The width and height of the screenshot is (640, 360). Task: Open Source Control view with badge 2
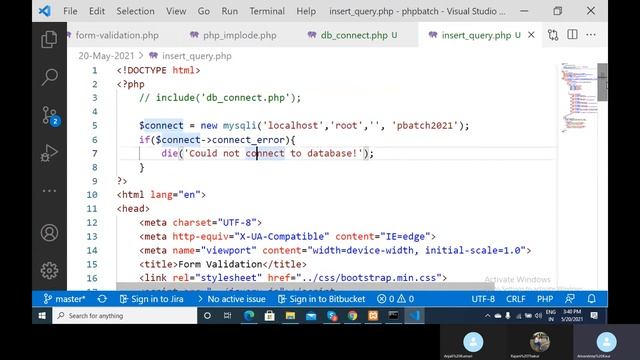point(51,116)
